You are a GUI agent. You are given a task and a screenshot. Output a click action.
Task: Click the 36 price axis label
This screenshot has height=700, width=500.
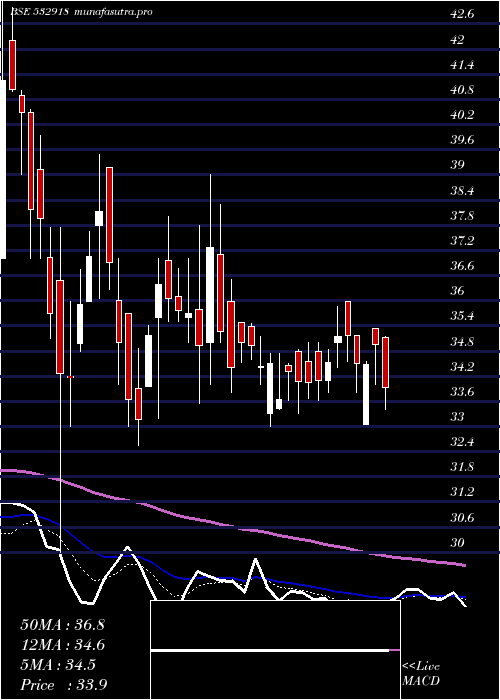pos(458,291)
